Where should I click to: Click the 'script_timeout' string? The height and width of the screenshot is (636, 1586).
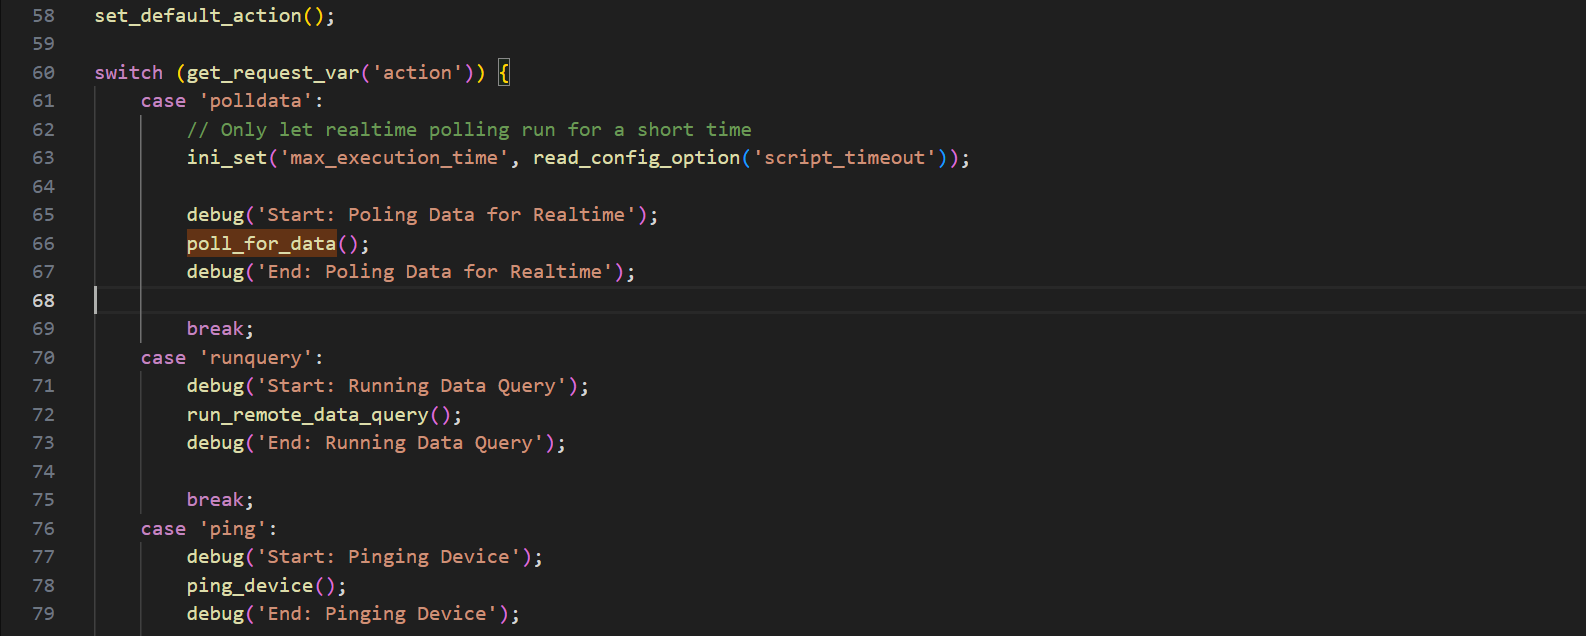pyautogui.click(x=845, y=158)
